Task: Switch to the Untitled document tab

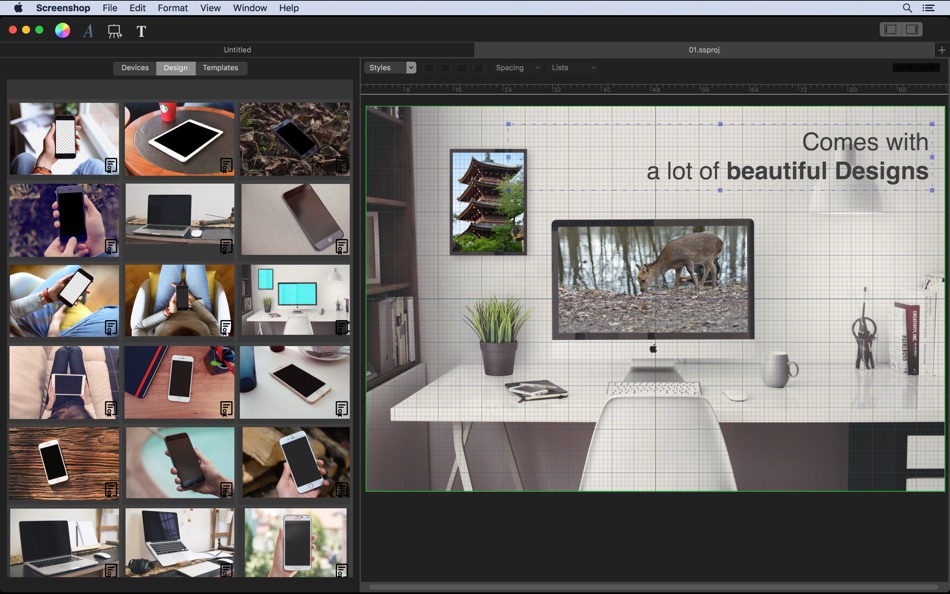Action: (x=237, y=50)
